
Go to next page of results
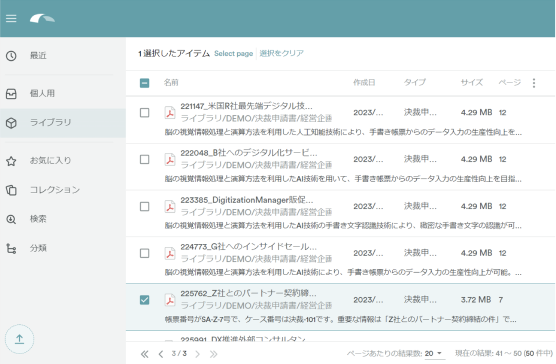[198, 354]
